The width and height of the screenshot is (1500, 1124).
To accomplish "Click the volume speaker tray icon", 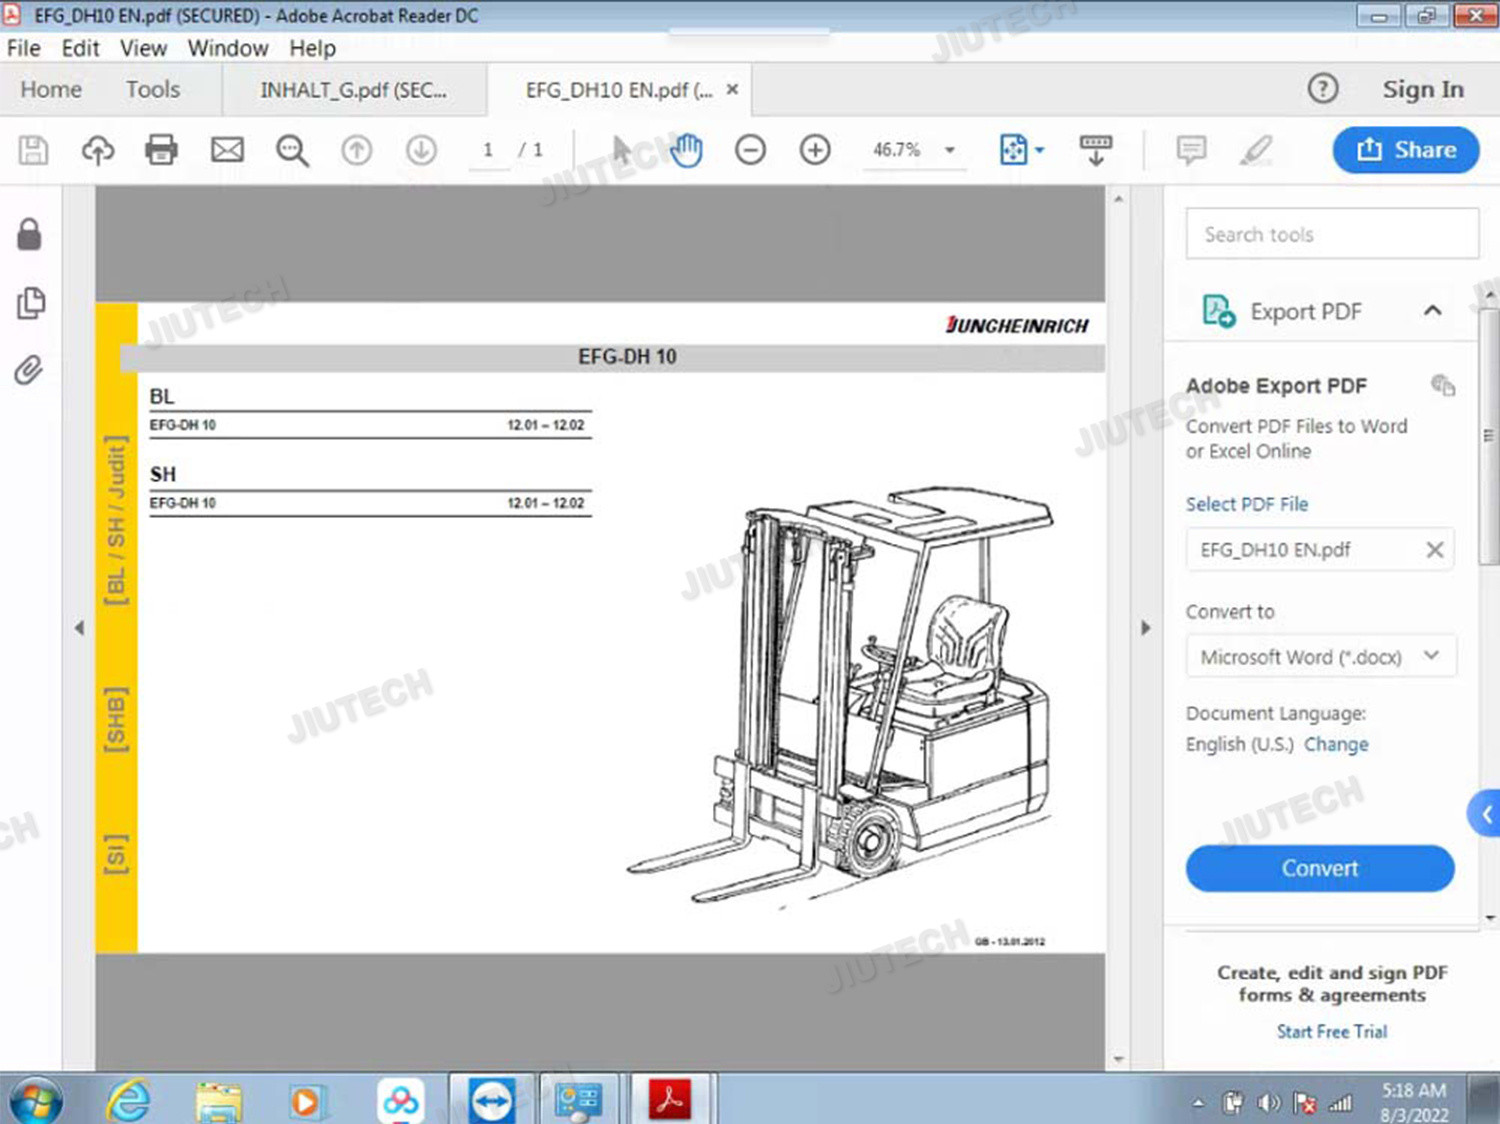I will click(1268, 1103).
